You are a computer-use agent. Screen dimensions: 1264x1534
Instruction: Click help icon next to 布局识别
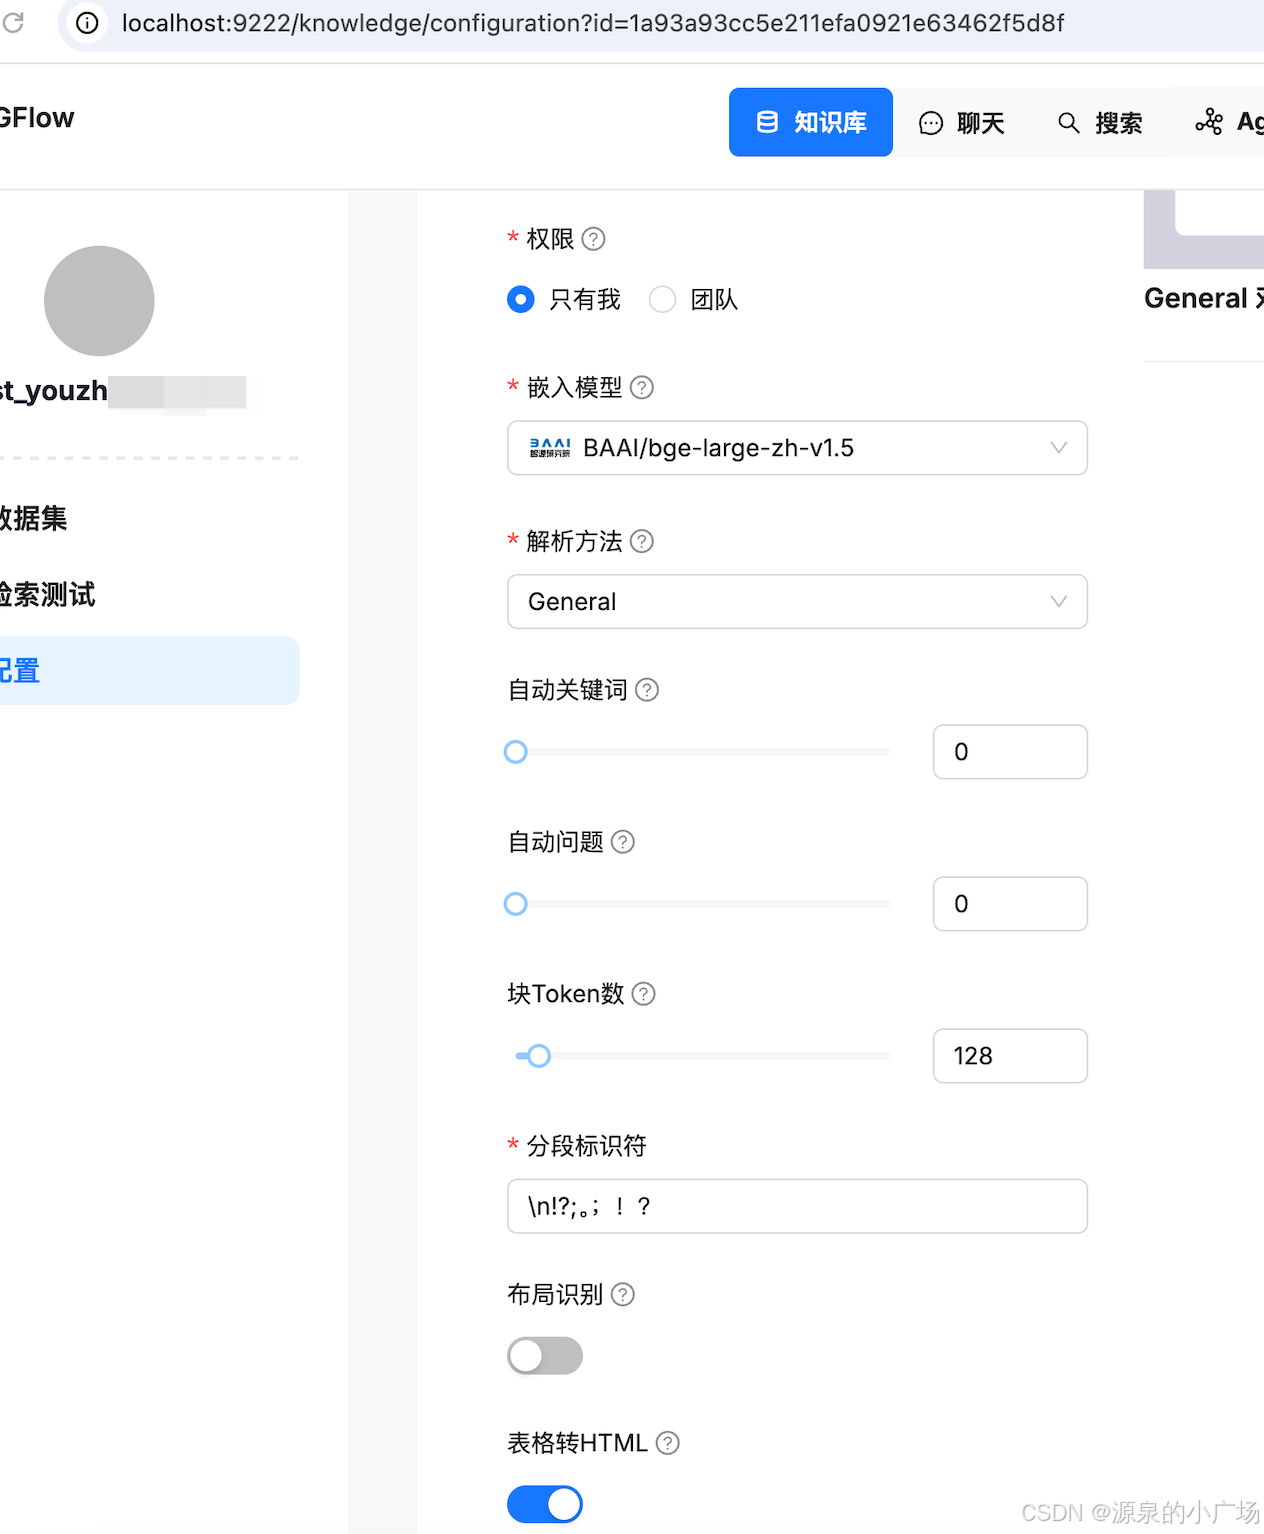(x=623, y=1295)
